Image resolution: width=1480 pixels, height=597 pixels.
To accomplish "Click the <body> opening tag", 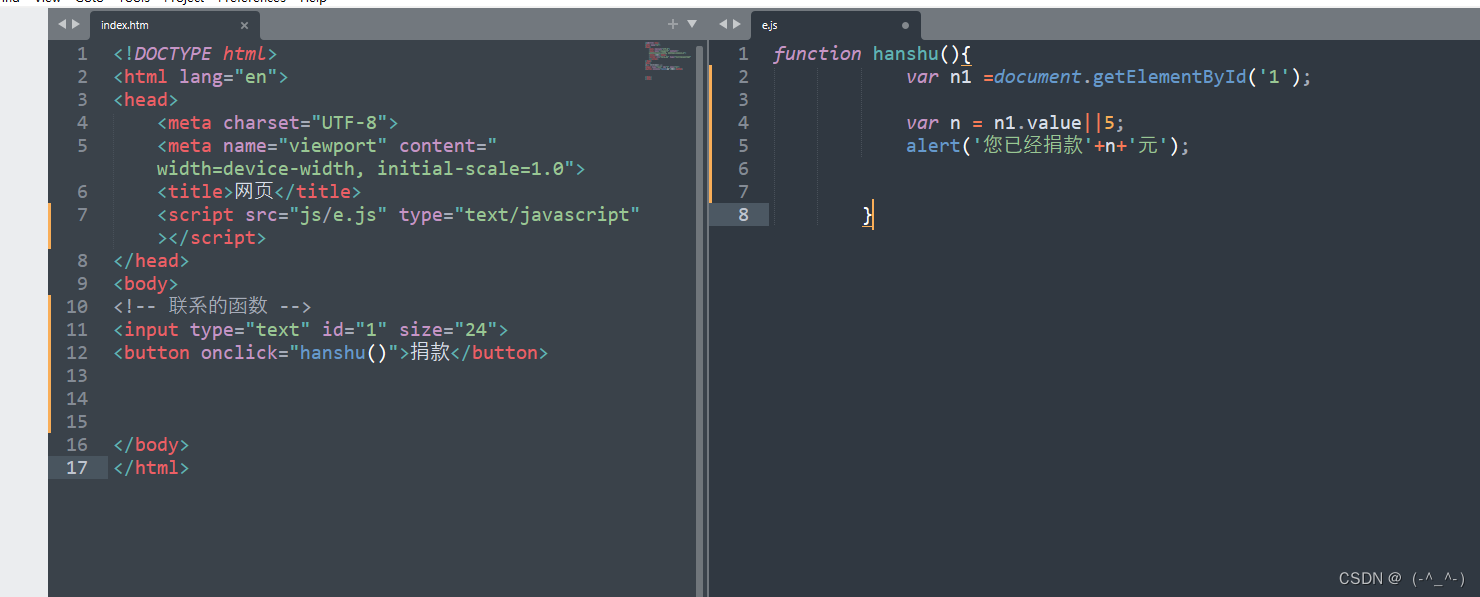I will click(x=146, y=284).
